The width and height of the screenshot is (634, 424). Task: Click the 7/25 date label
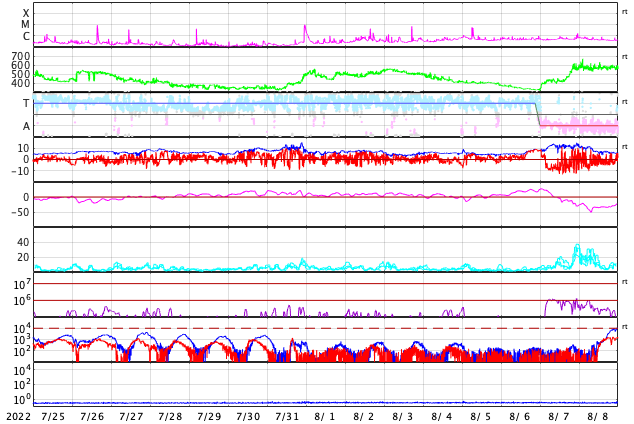point(53,416)
